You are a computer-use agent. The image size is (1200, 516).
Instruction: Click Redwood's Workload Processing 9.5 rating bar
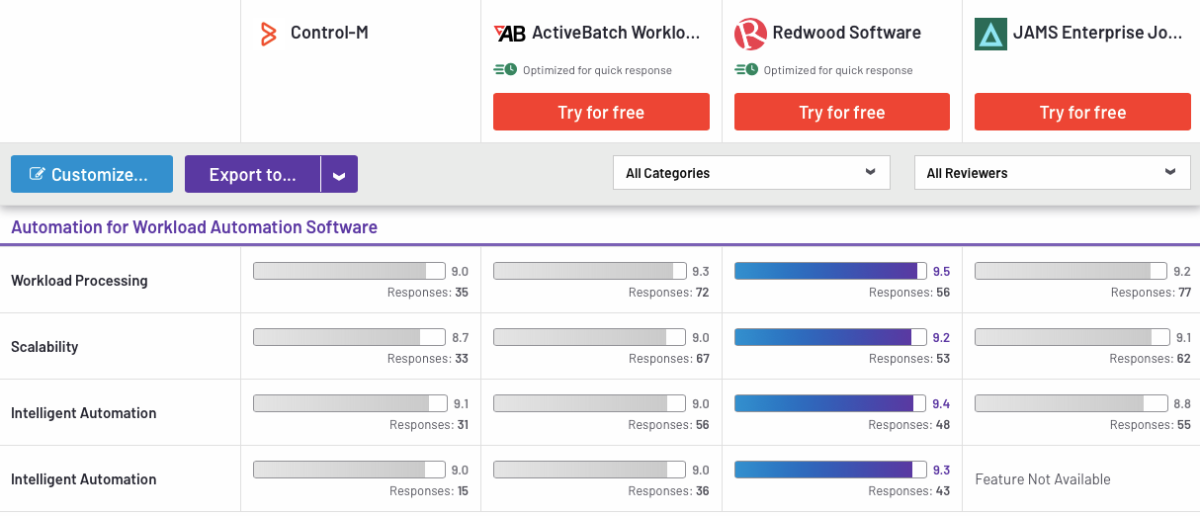[830, 271]
